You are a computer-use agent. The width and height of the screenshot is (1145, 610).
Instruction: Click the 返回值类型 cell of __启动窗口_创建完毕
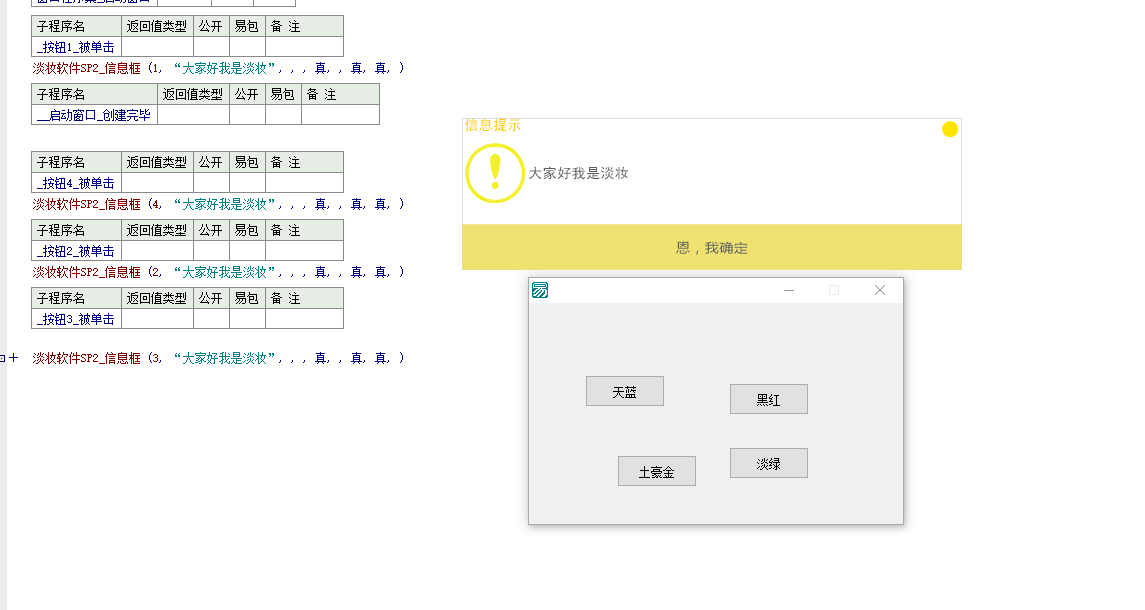[193, 115]
